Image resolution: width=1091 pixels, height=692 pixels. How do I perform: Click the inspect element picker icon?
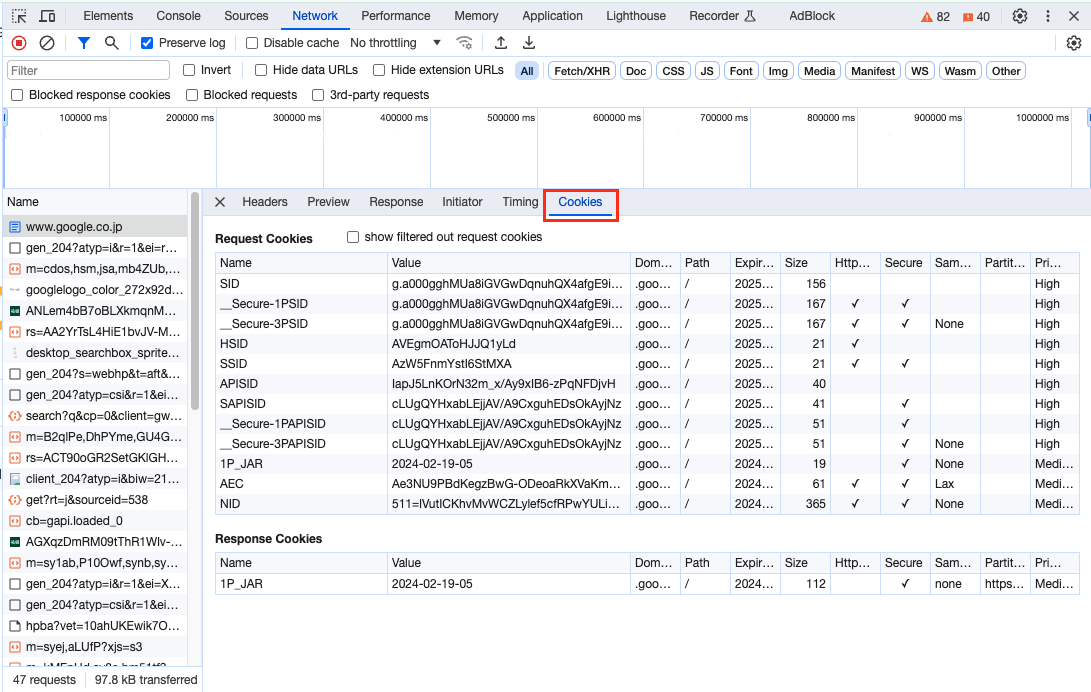(19, 16)
